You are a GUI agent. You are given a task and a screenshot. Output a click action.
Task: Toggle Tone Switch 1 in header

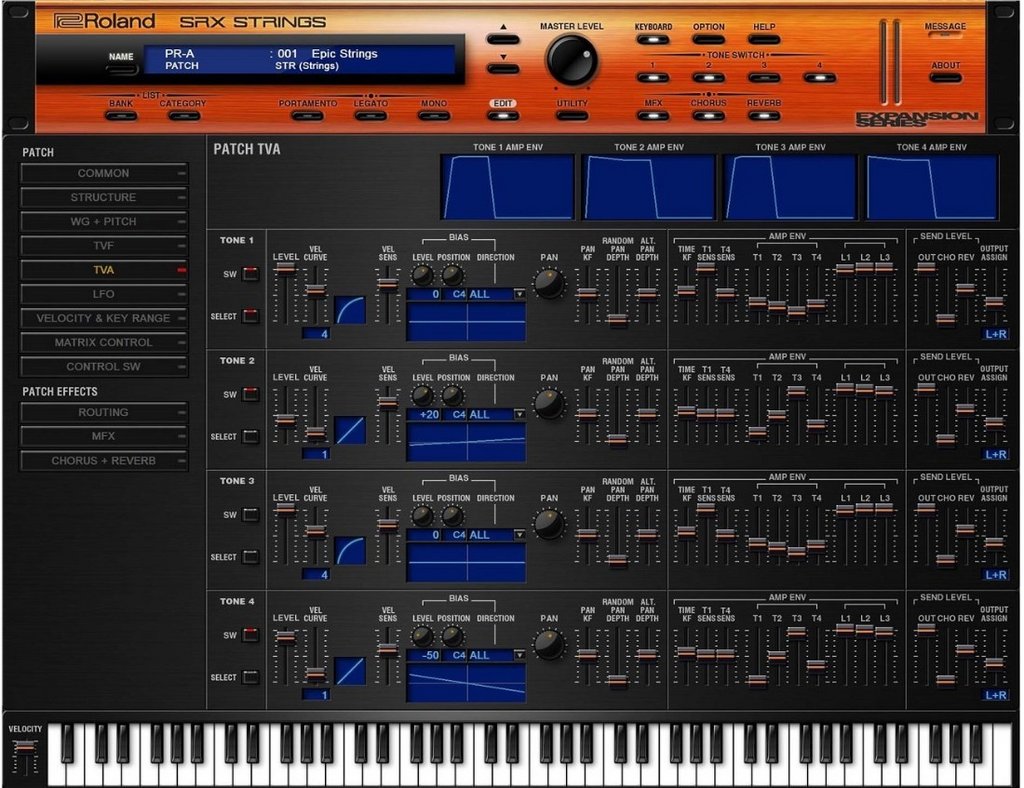coord(653,78)
